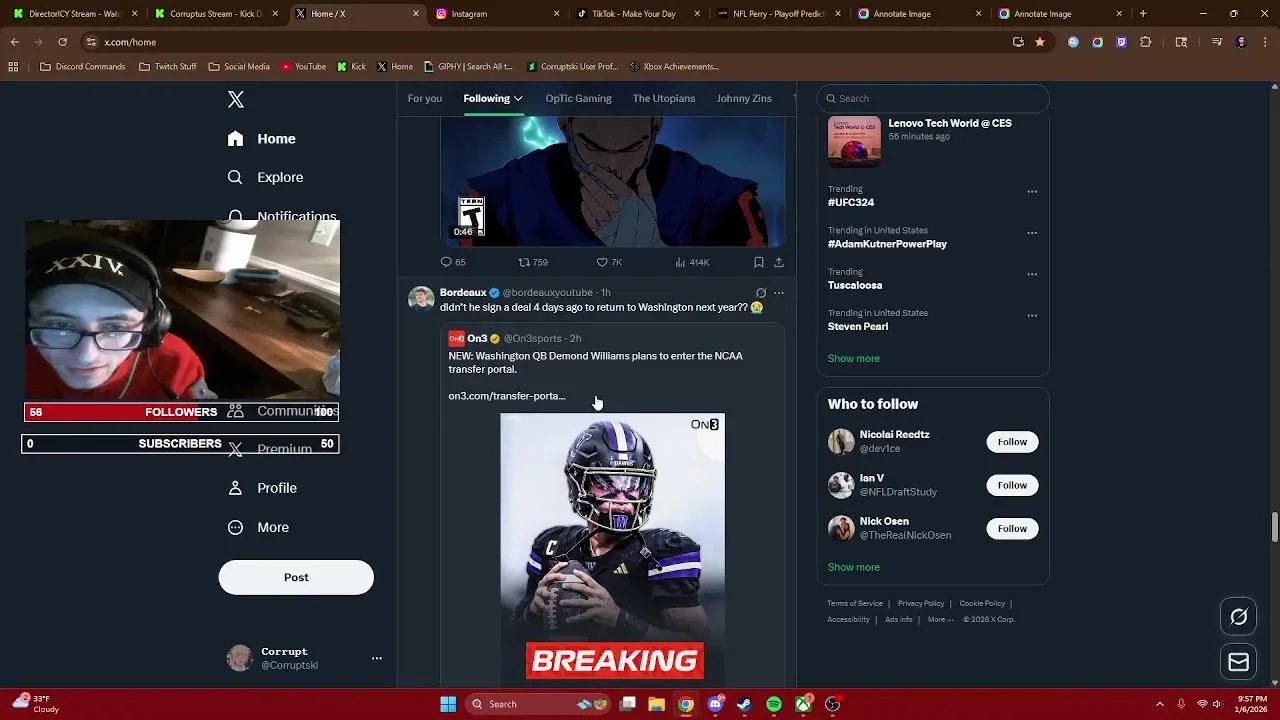Viewport: 1280px width, 720px height.
Task: Click the X logo in sidebar
Action: (x=236, y=99)
